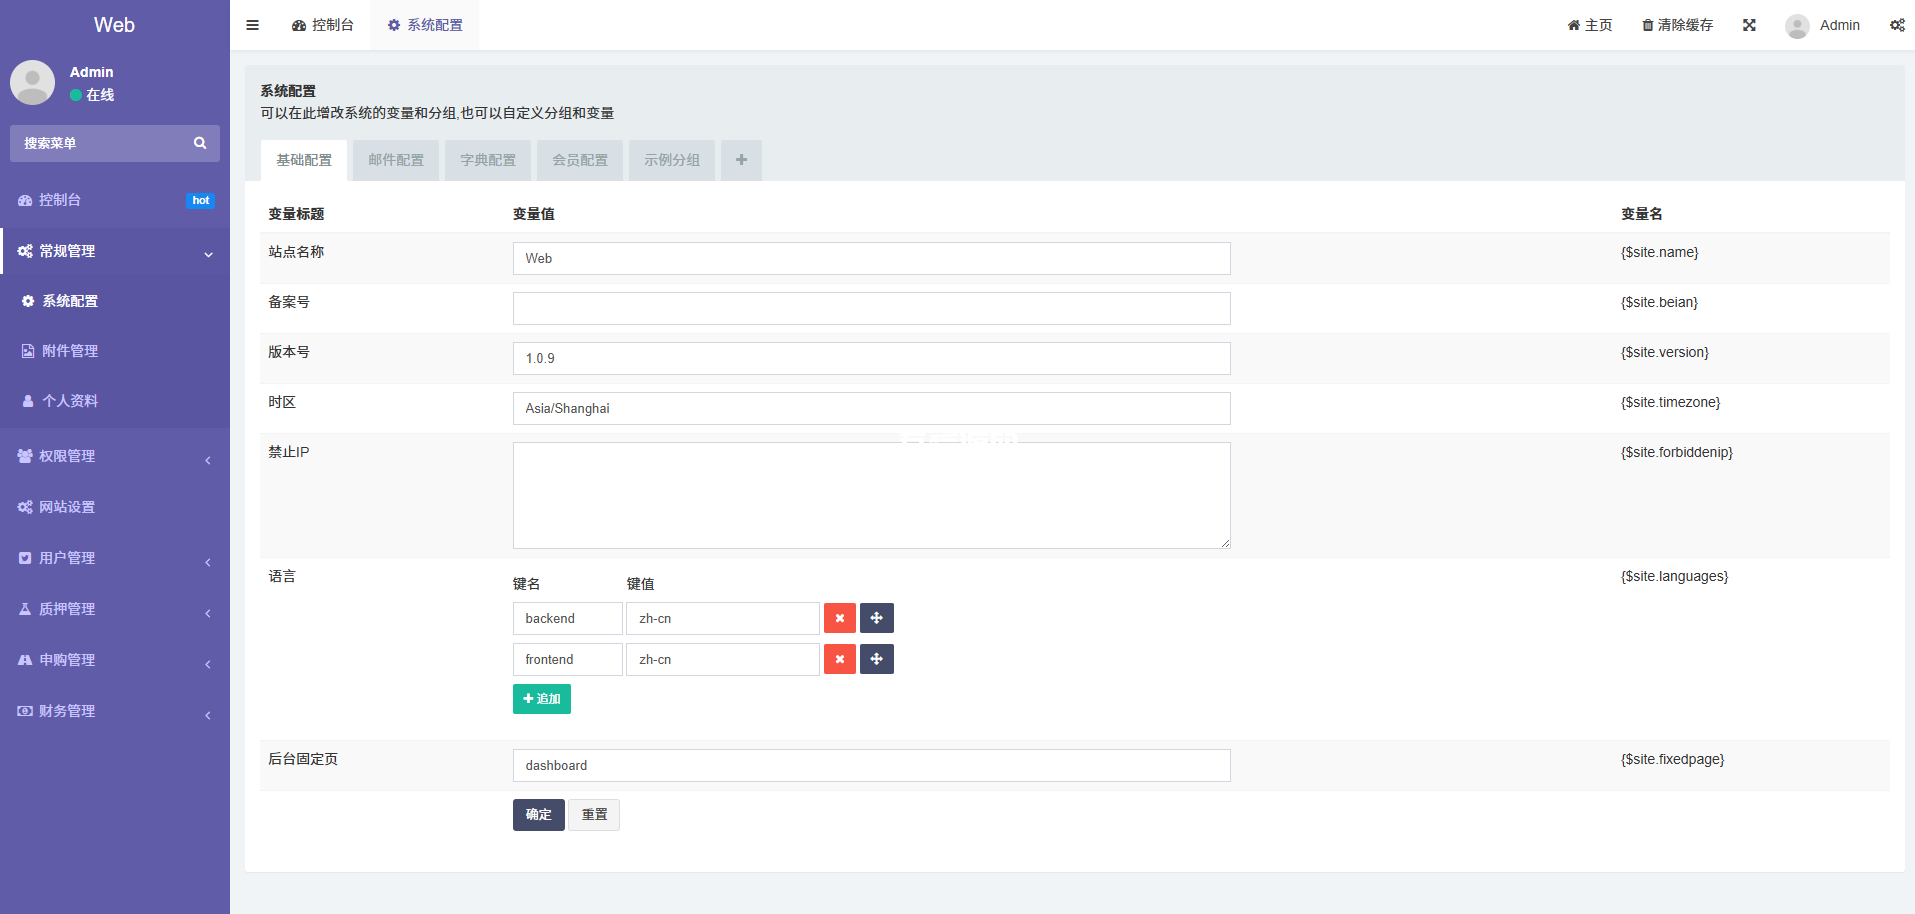Expand the 权限管理 sidebar menu

tap(115, 456)
